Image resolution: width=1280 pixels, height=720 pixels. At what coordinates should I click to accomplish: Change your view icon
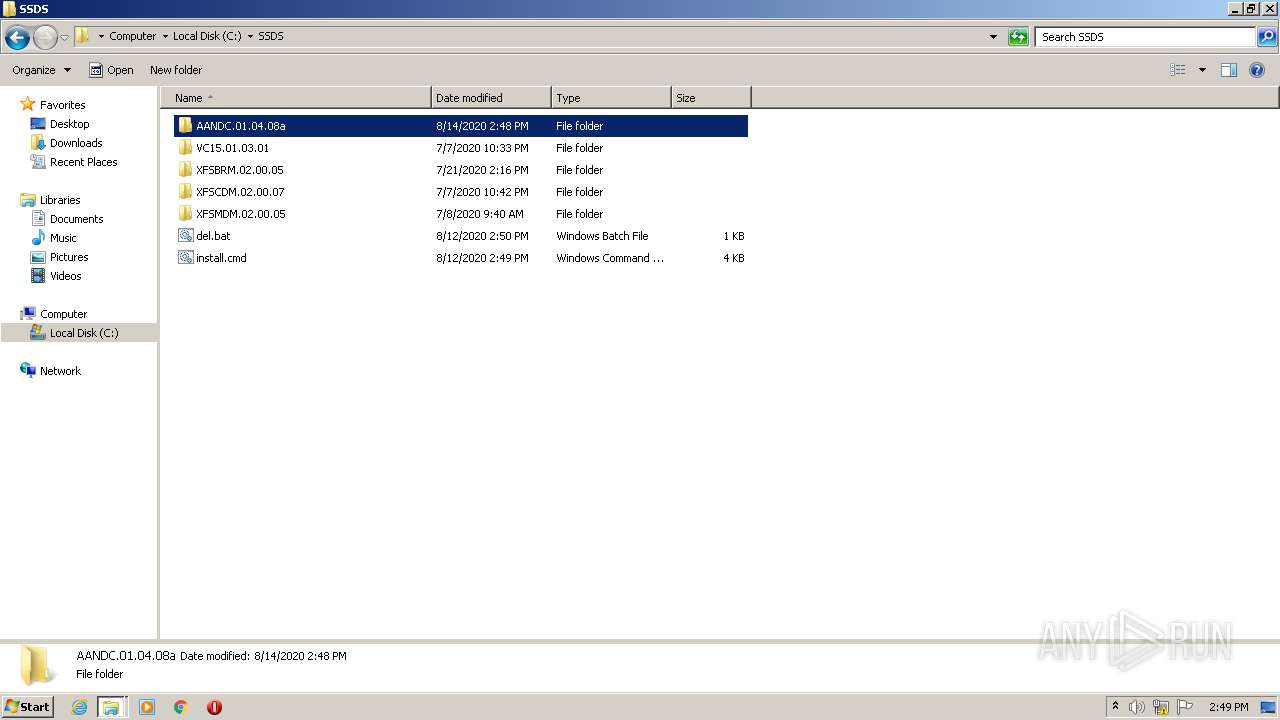pos(1178,70)
